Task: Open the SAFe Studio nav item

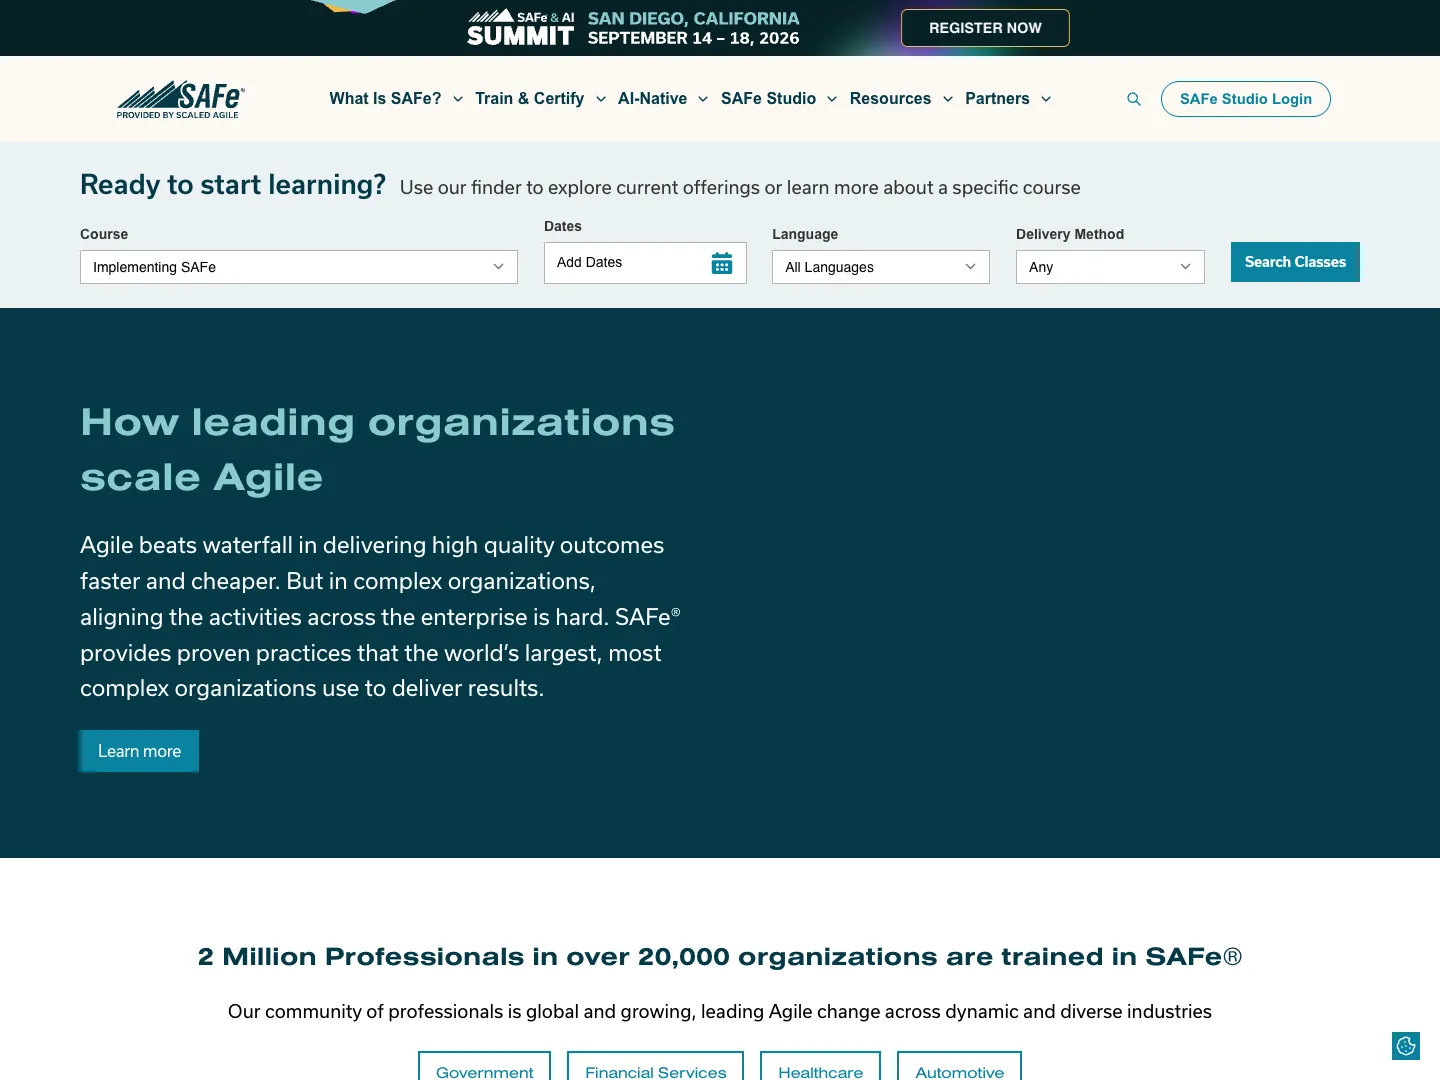Action: pos(768,99)
